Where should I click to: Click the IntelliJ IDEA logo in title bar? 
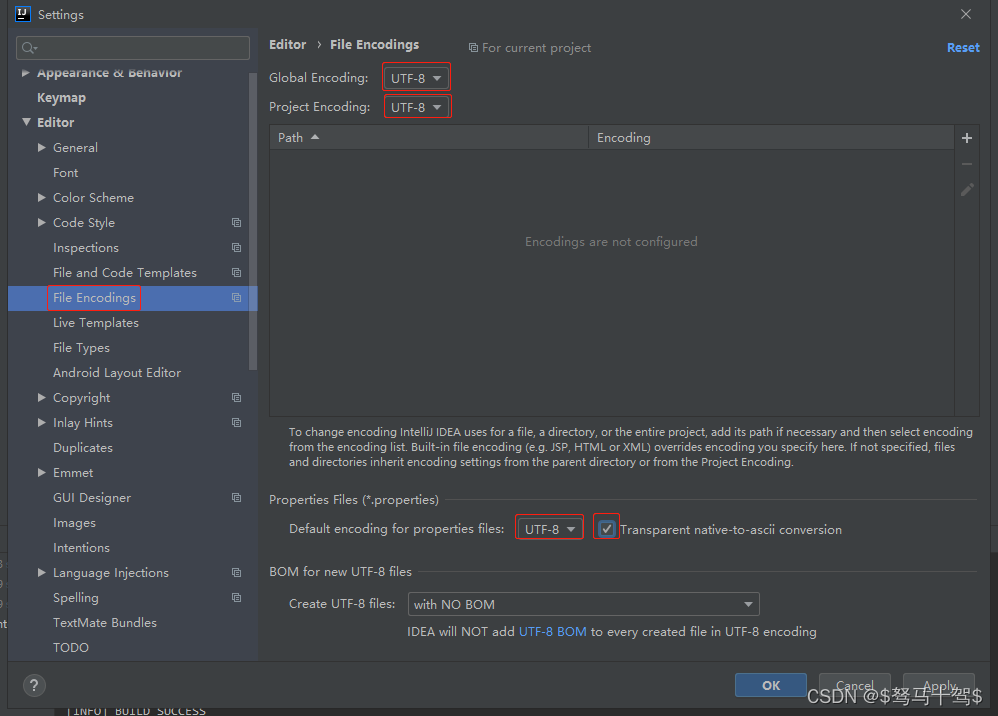click(23, 14)
